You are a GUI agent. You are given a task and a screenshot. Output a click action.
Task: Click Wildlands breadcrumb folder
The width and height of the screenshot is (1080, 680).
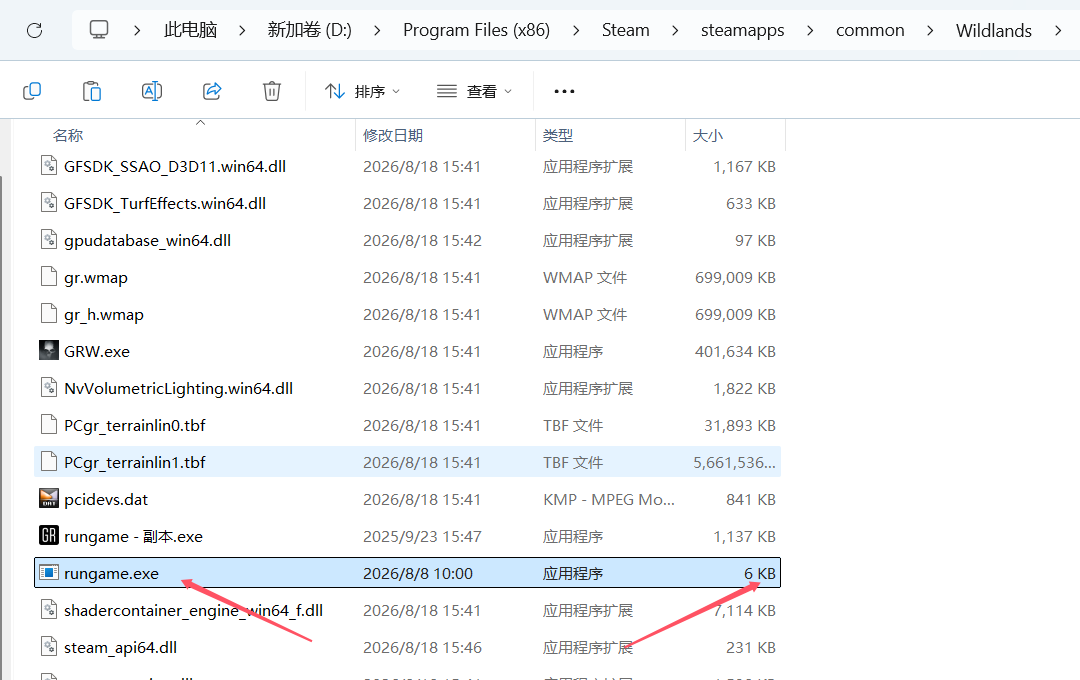pos(994,30)
